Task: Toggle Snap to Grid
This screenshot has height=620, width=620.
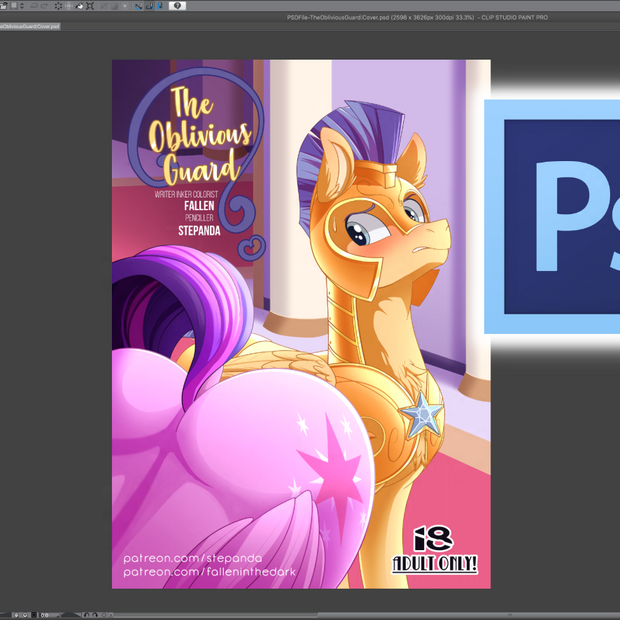Action: [x=160, y=6]
